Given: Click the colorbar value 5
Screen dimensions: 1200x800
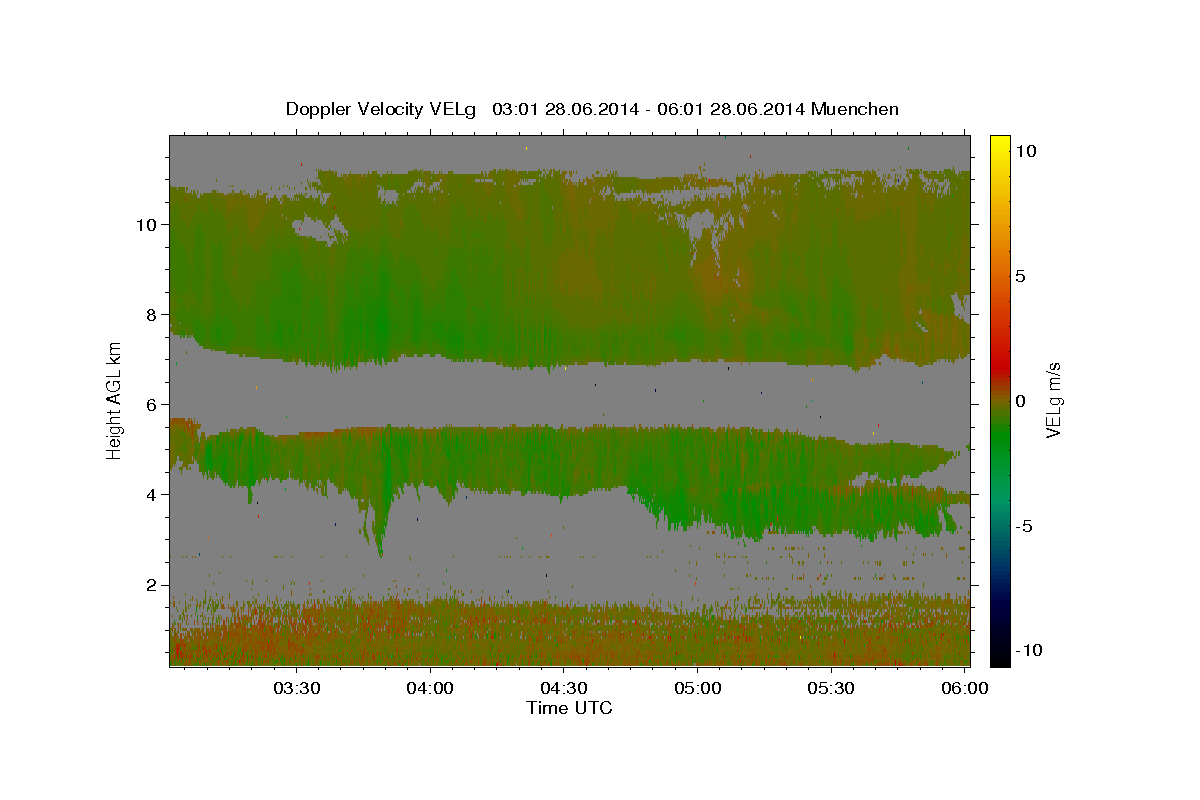Looking at the screenshot, I should click(1019, 275).
